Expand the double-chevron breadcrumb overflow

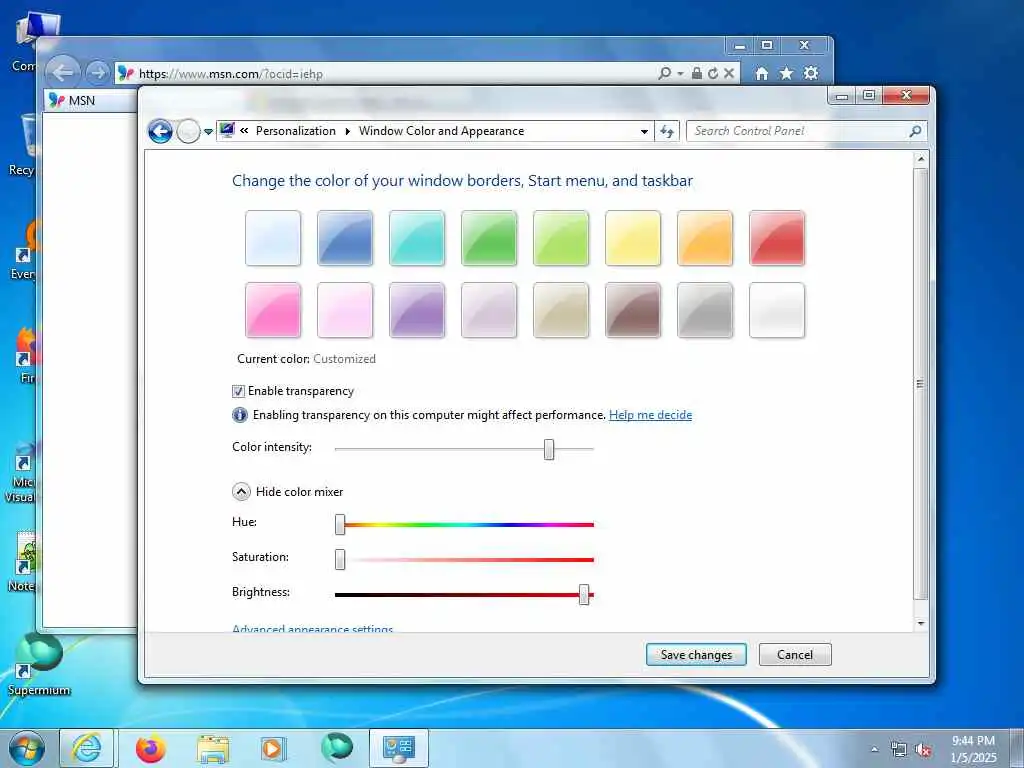tap(244, 131)
